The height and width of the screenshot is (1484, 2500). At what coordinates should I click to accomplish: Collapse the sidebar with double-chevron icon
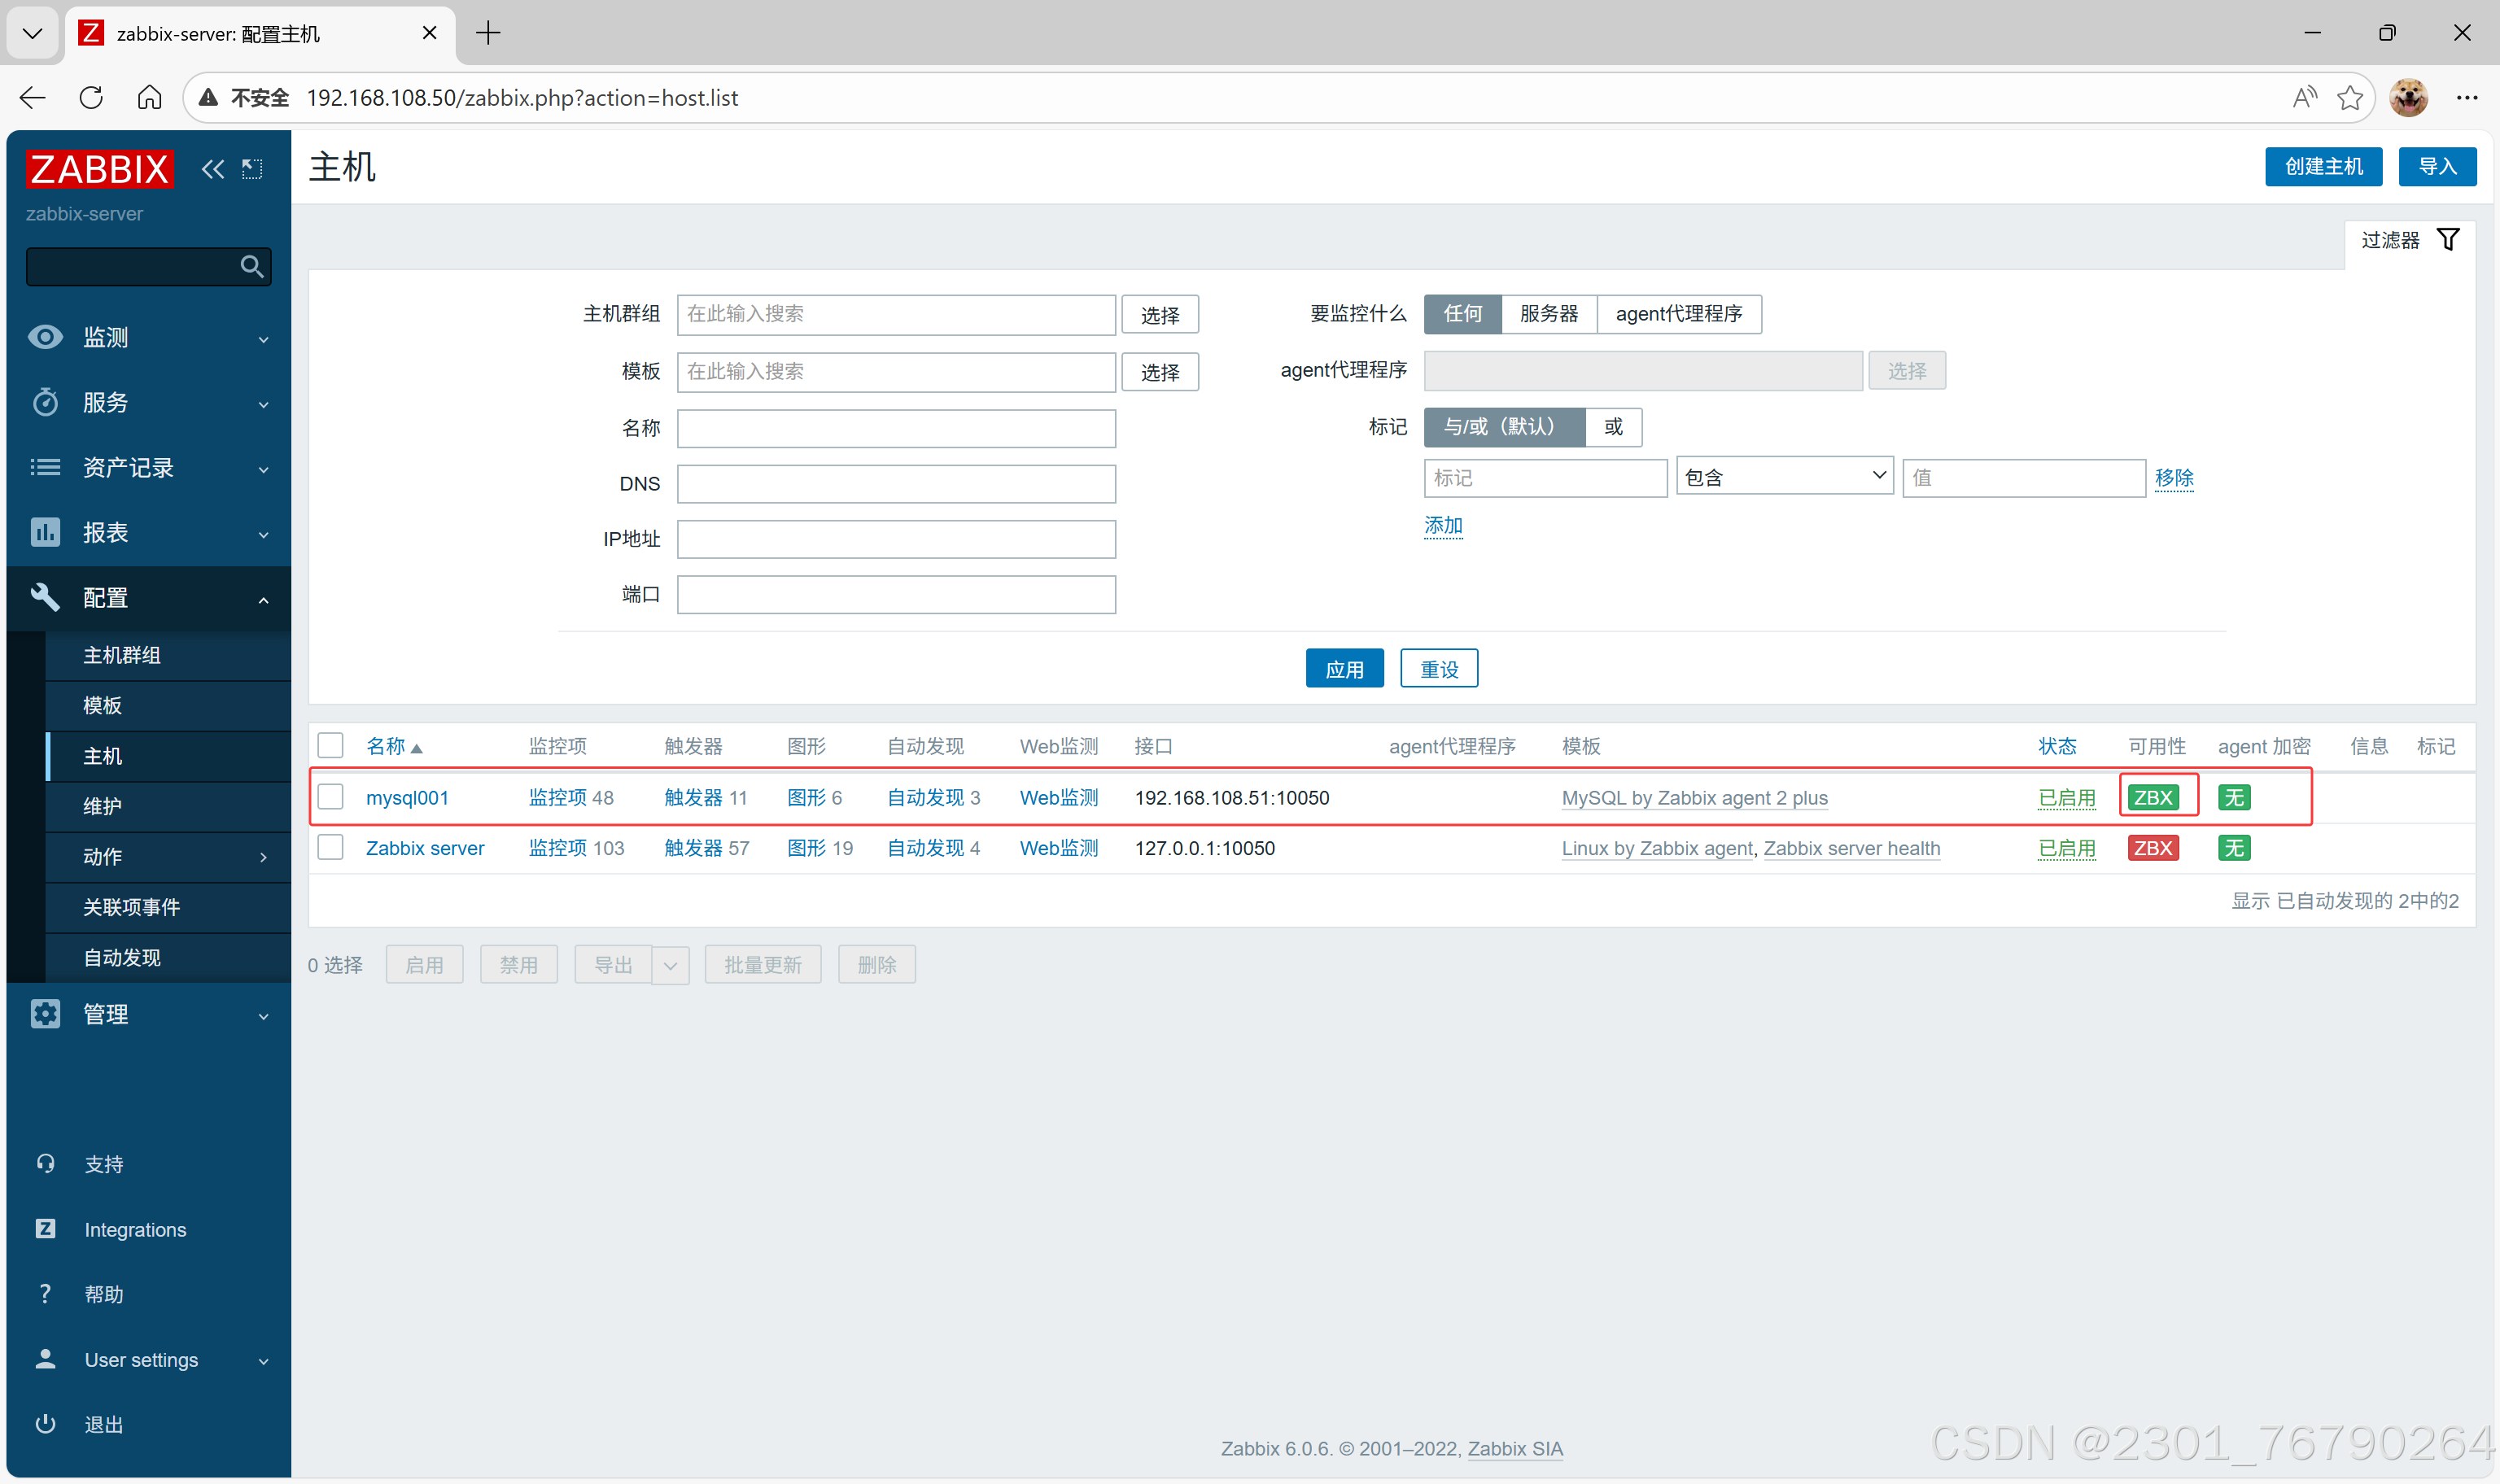coord(212,169)
